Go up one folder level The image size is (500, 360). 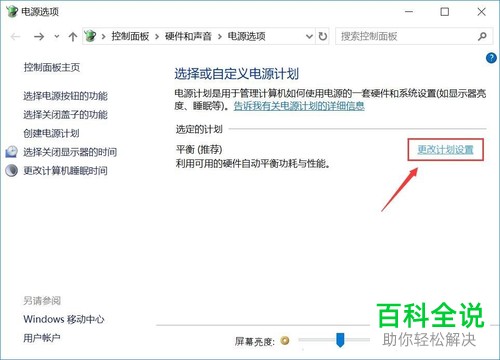[73, 36]
